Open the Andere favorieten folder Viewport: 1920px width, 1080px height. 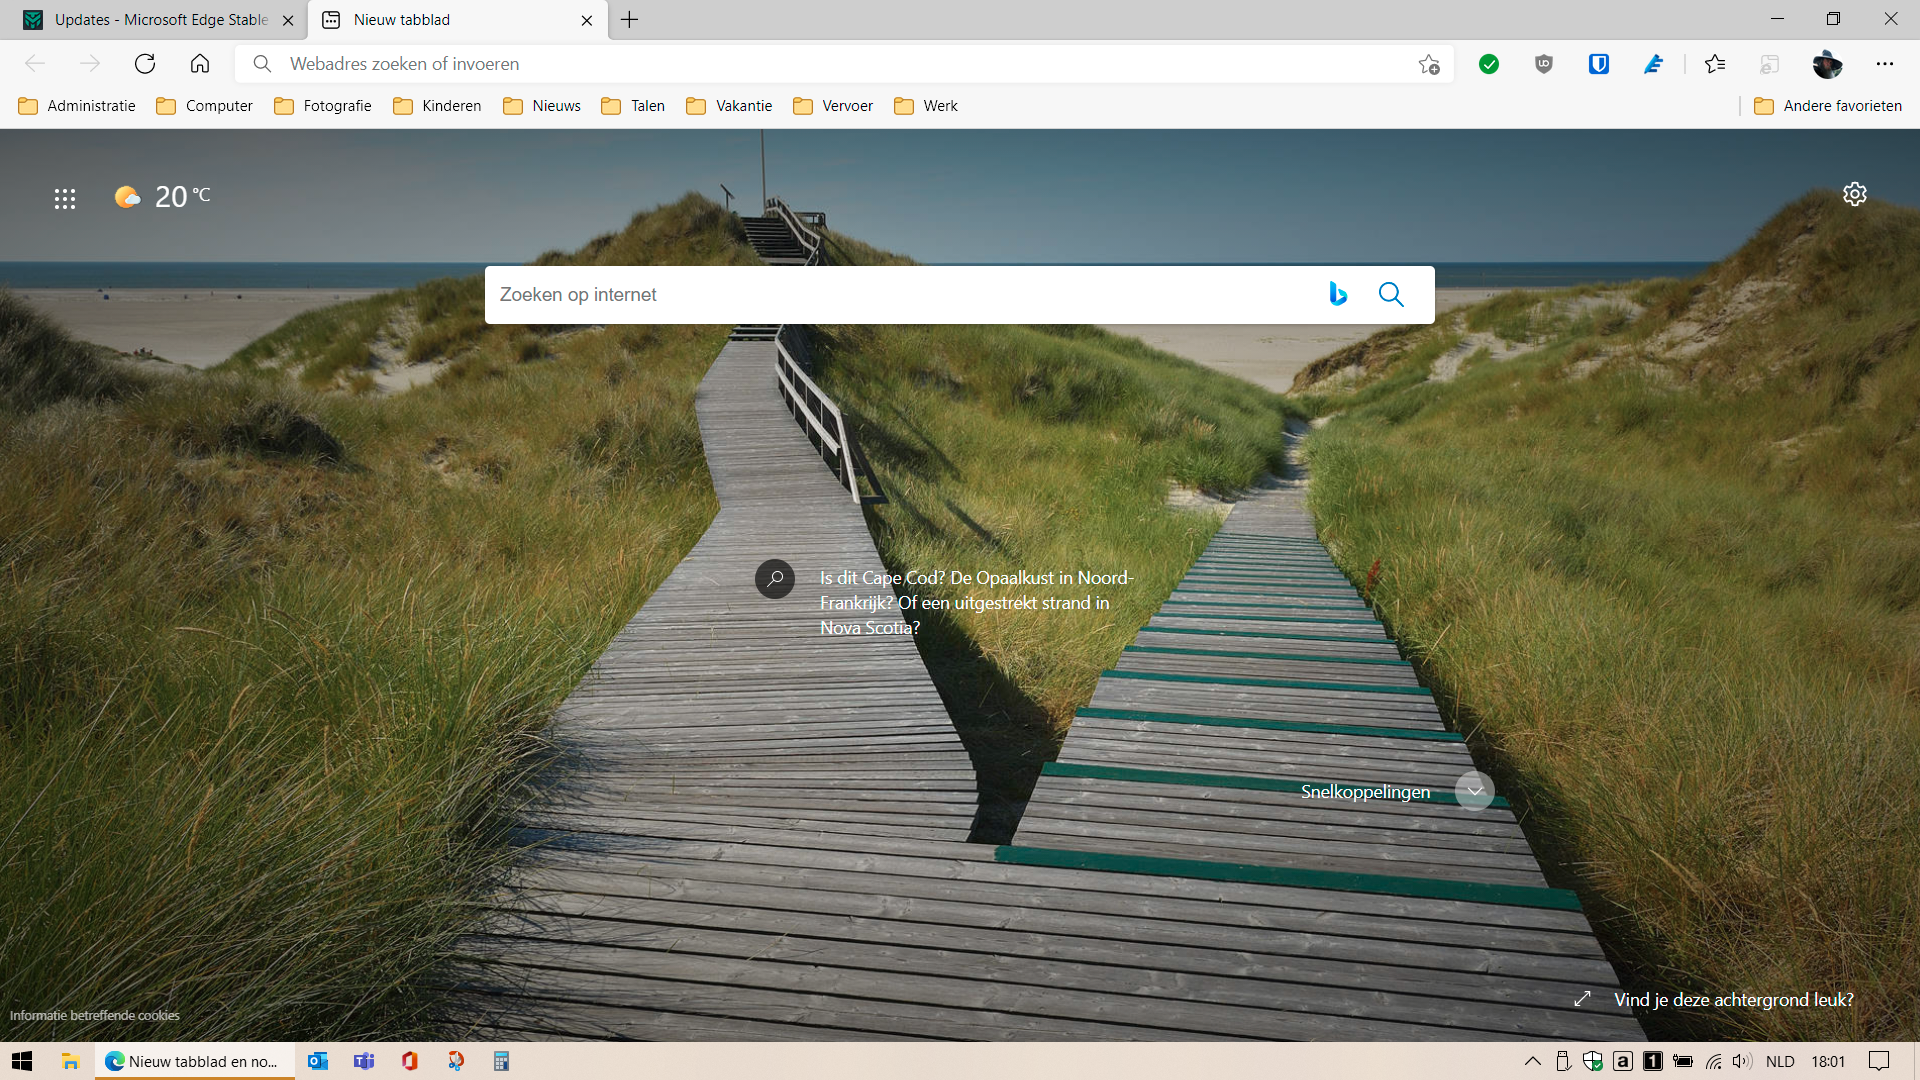(1828, 106)
